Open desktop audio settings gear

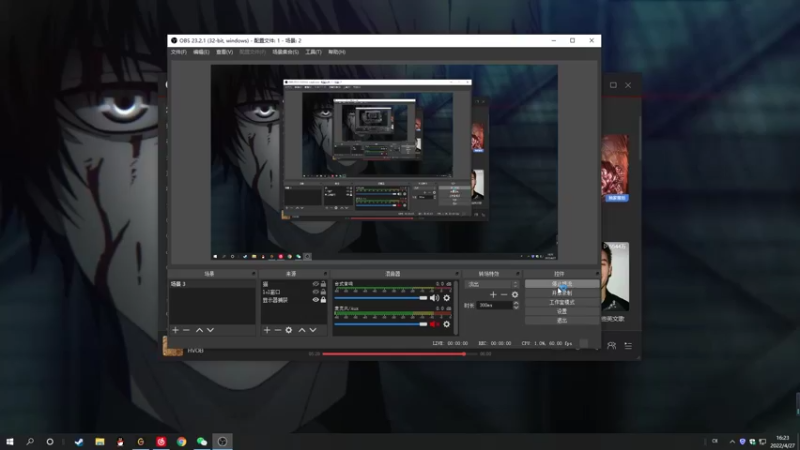pos(446,298)
